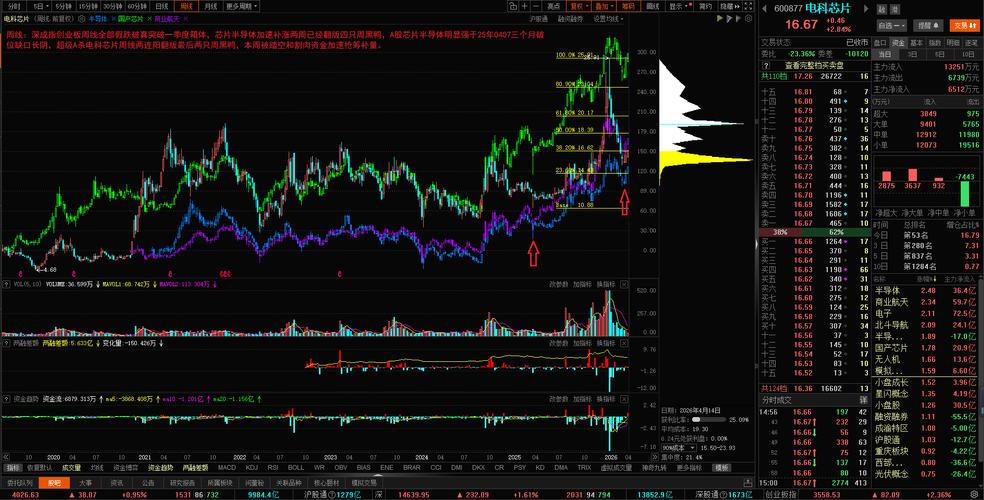Open 90%成本 dropdown in chip panel
This screenshot has height=500, width=984.
pyautogui.click(x=679, y=447)
